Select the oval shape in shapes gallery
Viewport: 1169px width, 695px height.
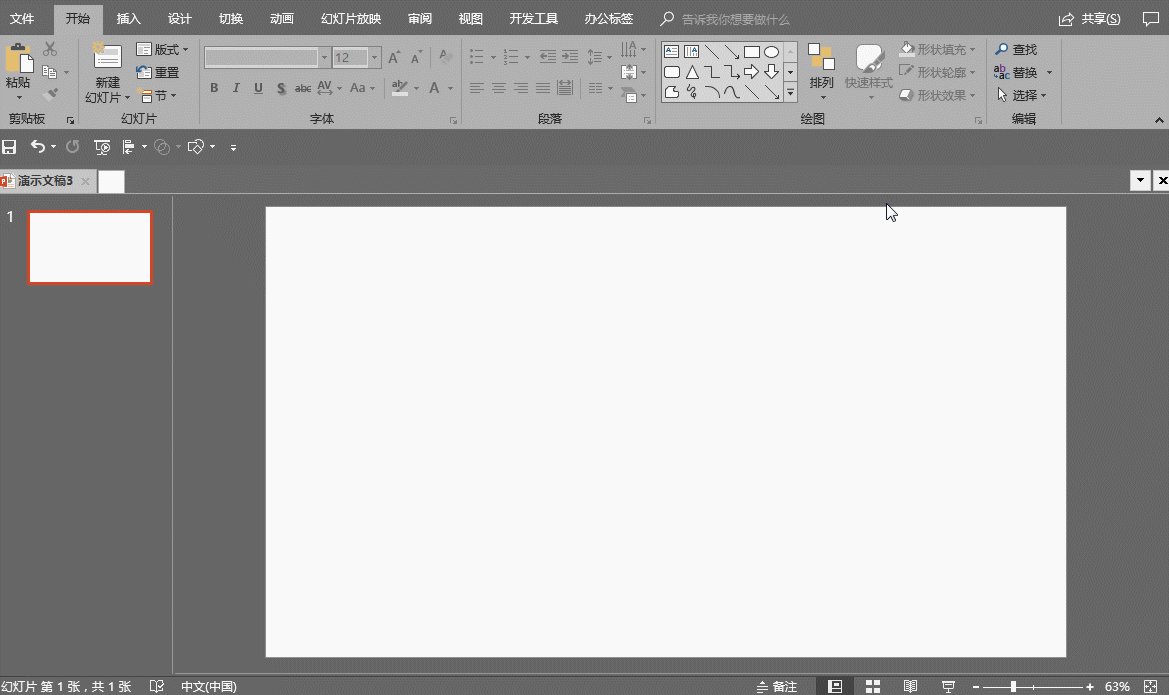[x=771, y=52]
